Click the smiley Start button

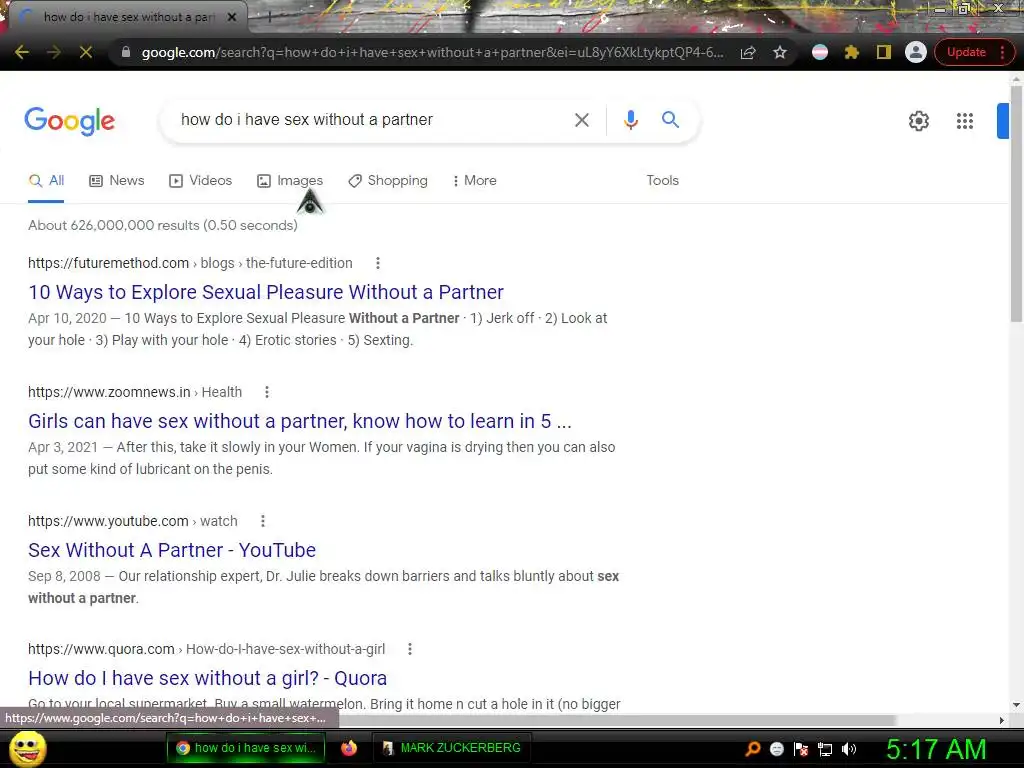[27, 748]
